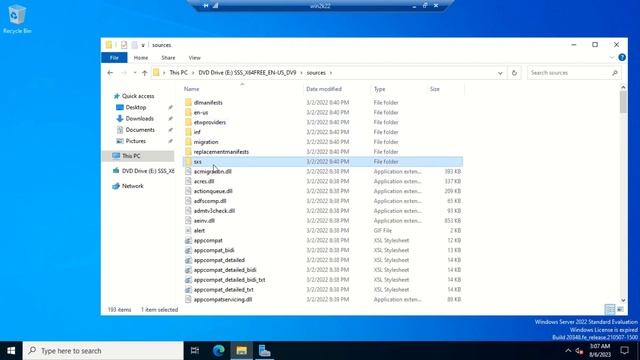
Task: Select the adfscomp.dll file
Action: 210,201
